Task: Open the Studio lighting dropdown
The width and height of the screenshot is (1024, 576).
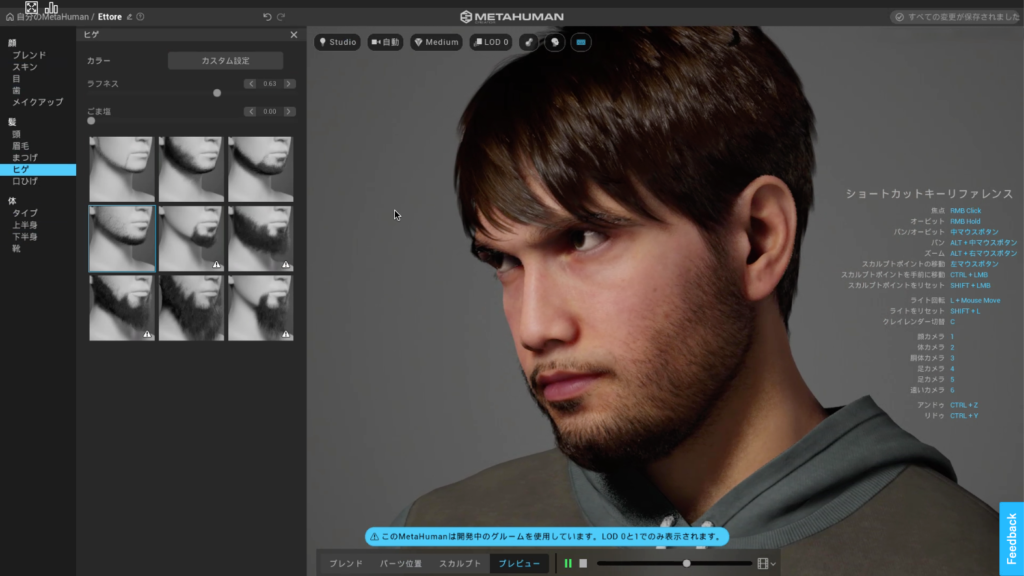Action: click(338, 42)
